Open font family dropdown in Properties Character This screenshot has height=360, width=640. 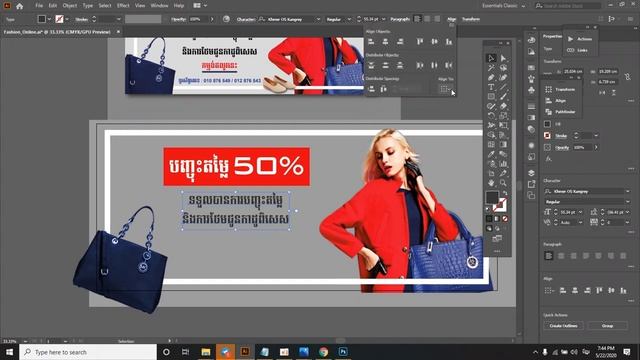[627, 191]
